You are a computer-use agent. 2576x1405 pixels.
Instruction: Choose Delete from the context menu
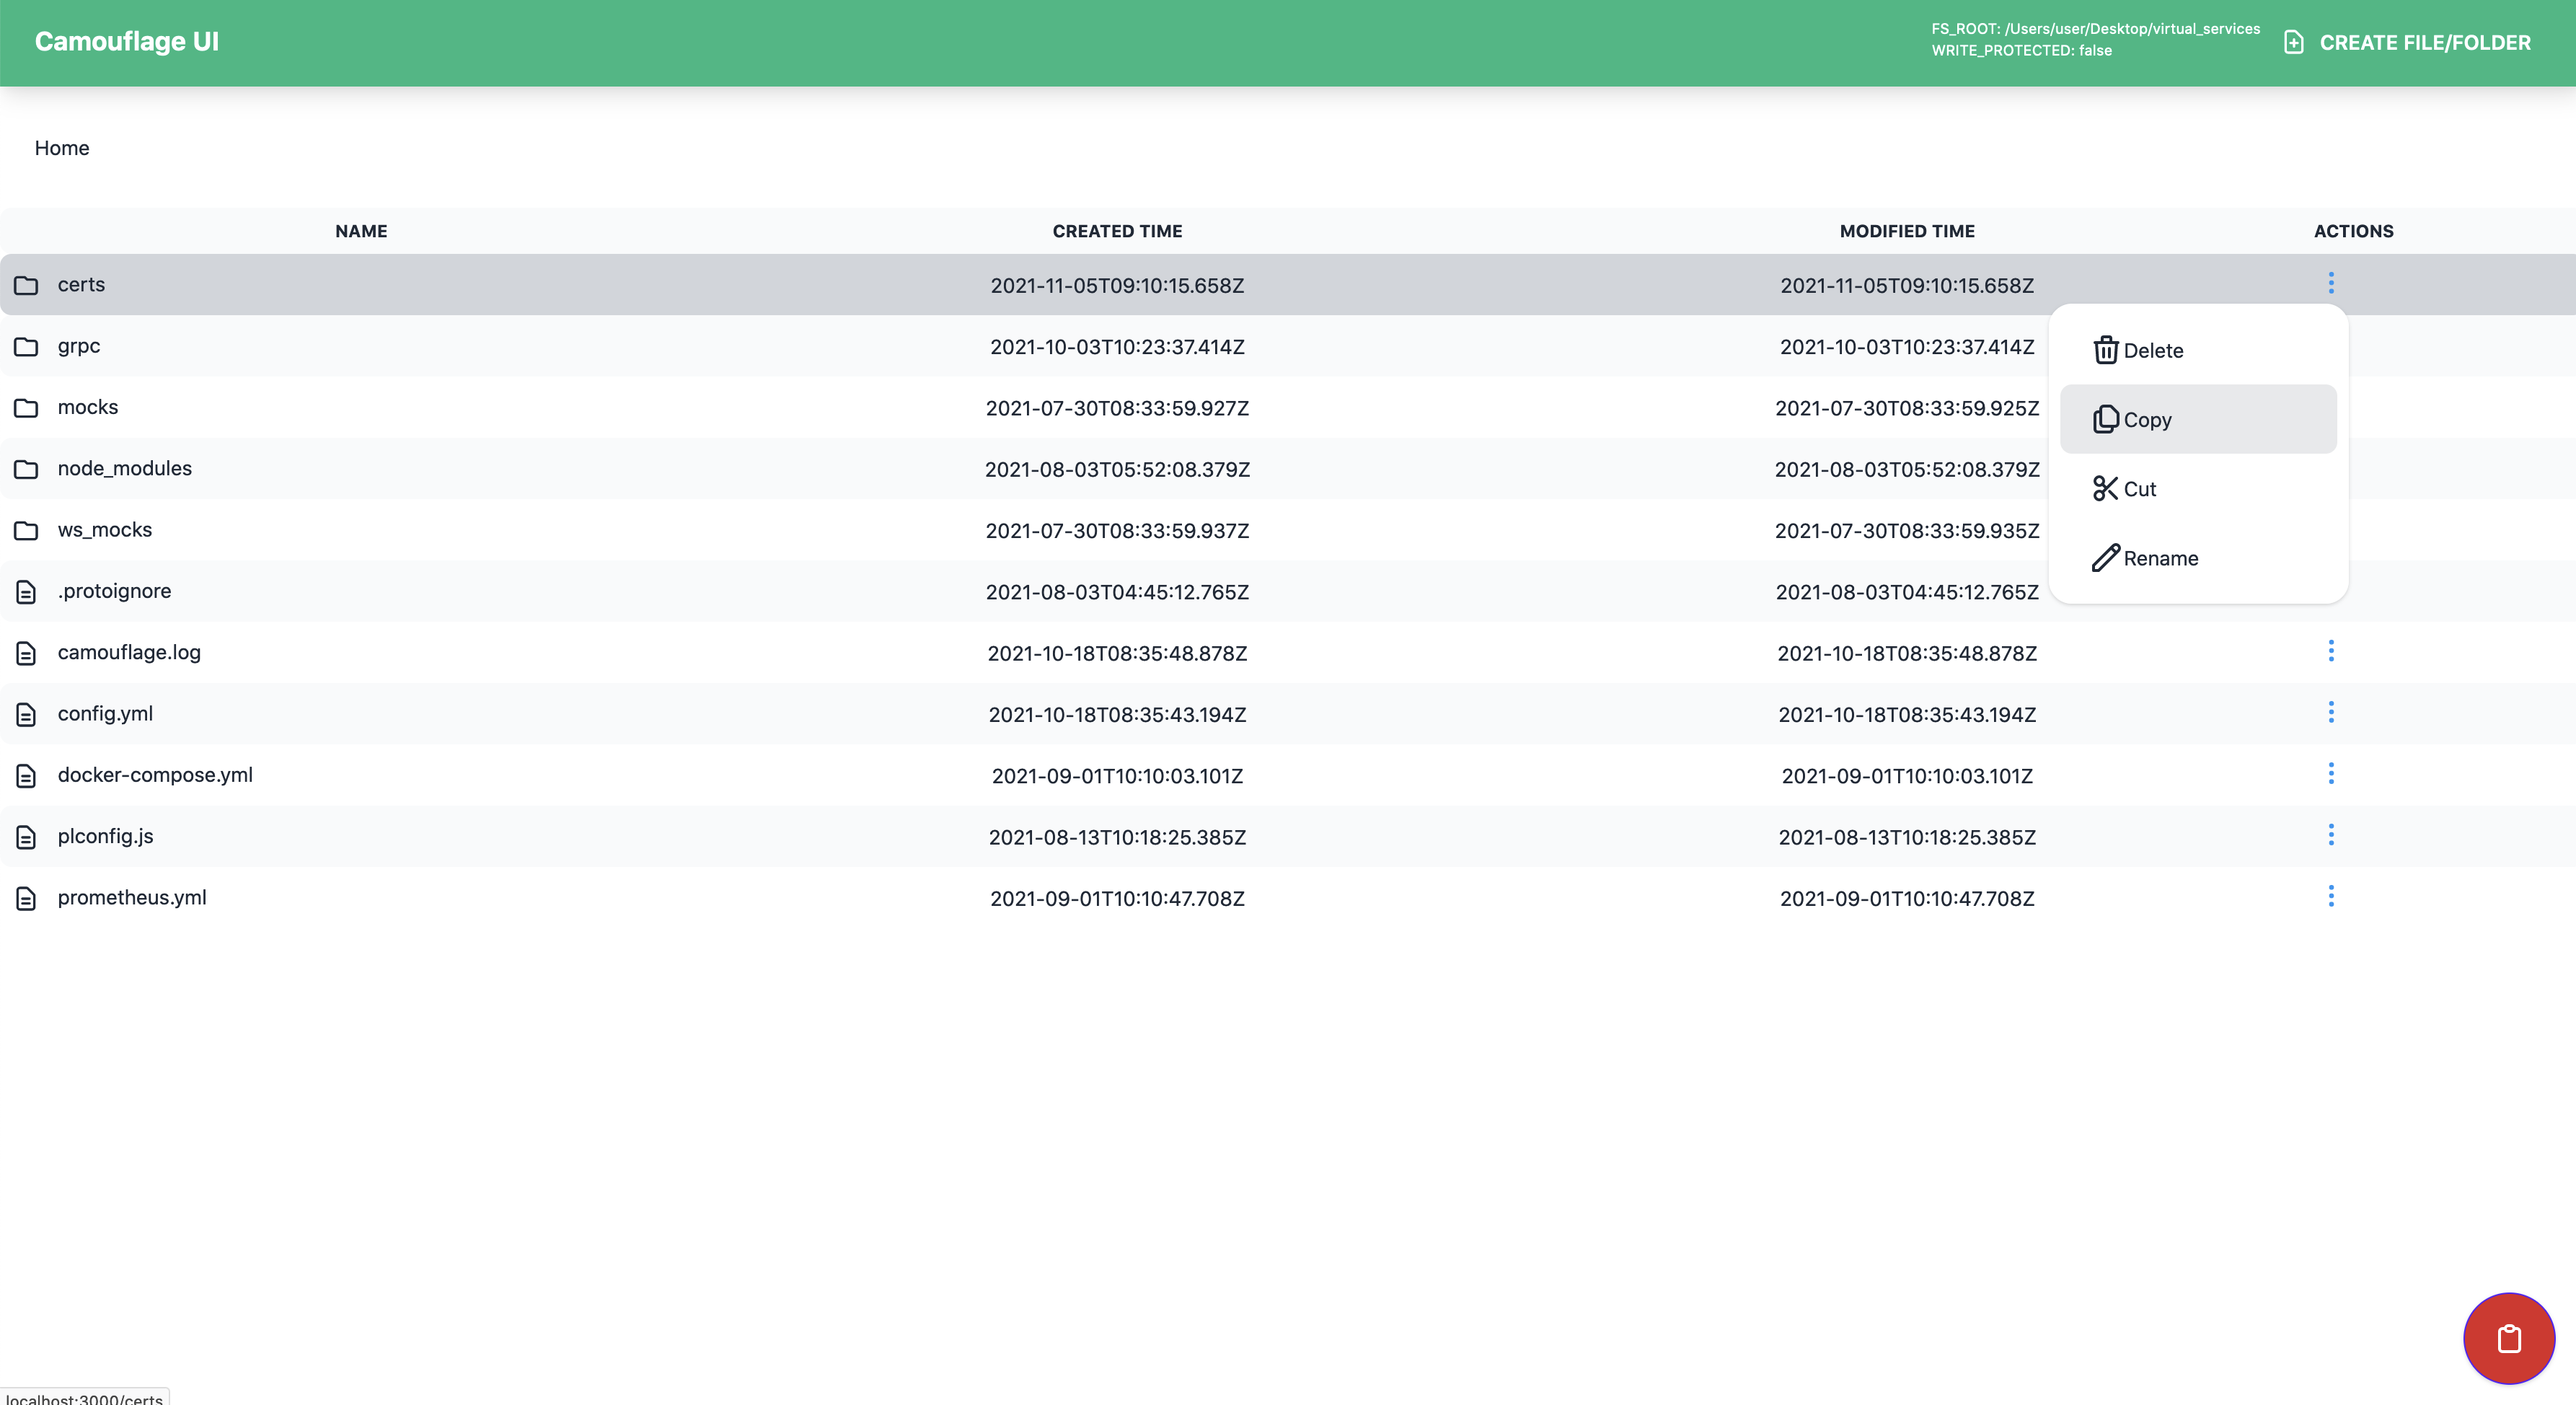2198,350
